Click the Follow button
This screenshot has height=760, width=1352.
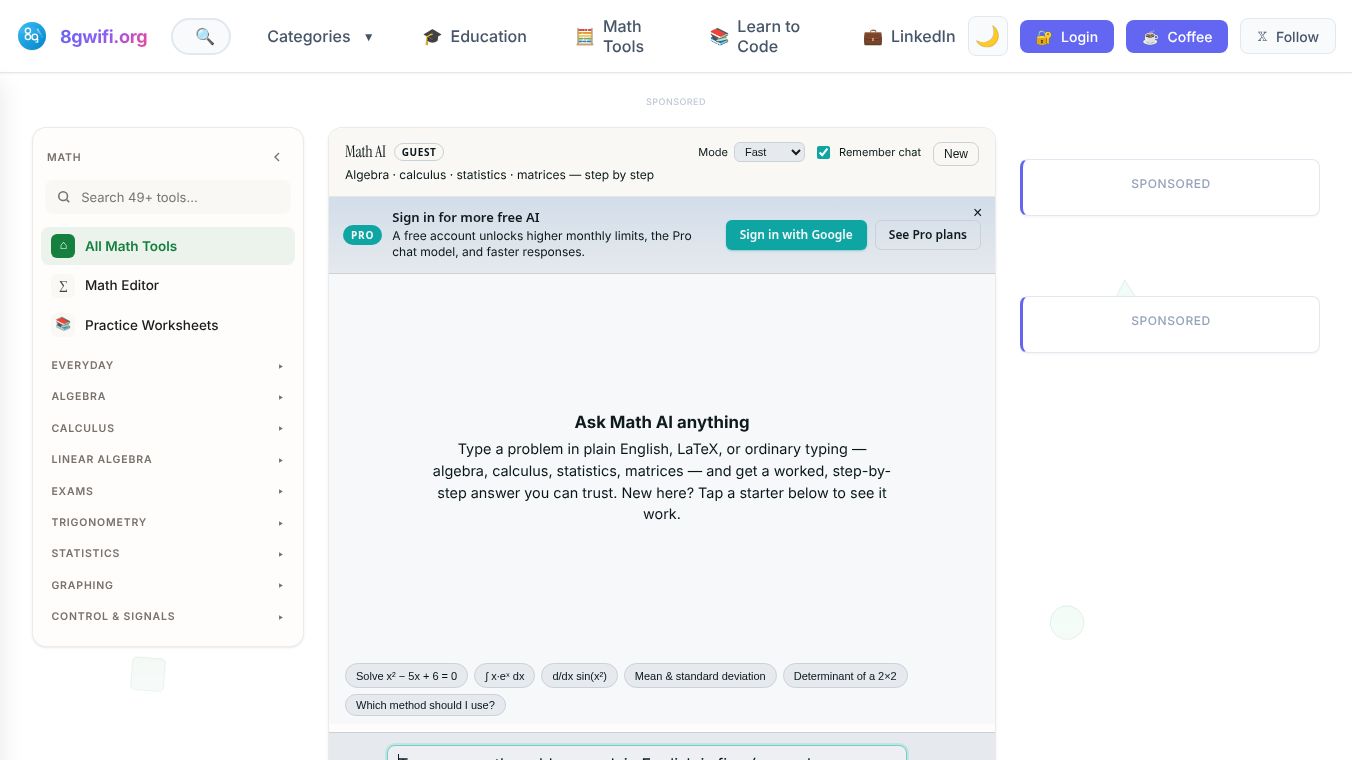(x=1288, y=37)
